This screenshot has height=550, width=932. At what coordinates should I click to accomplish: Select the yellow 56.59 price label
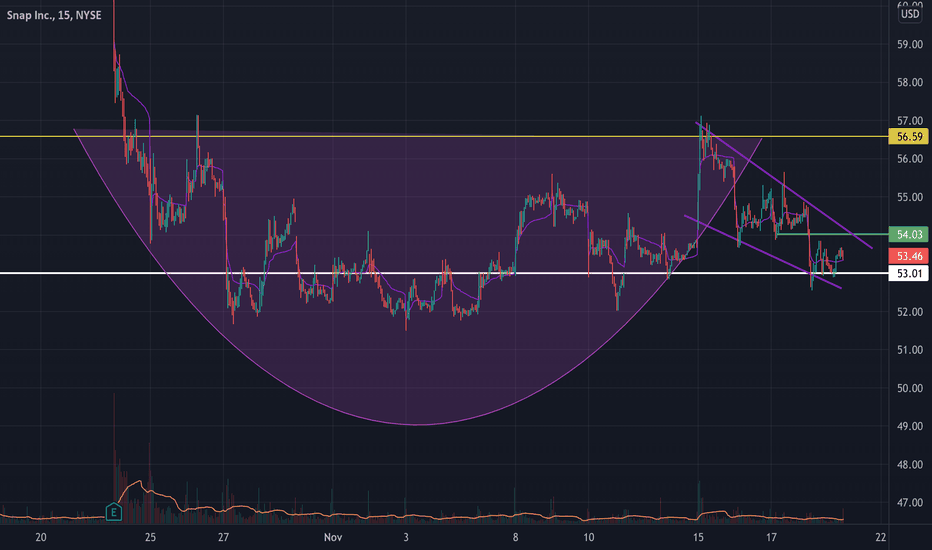pyautogui.click(x=908, y=137)
